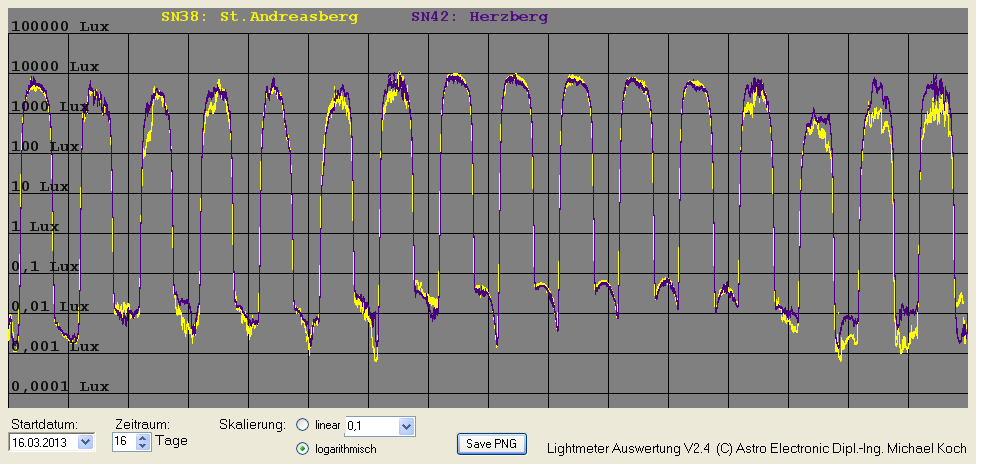Click the 0,1 Lux axis label
981x476 pixels.
pos(45,266)
